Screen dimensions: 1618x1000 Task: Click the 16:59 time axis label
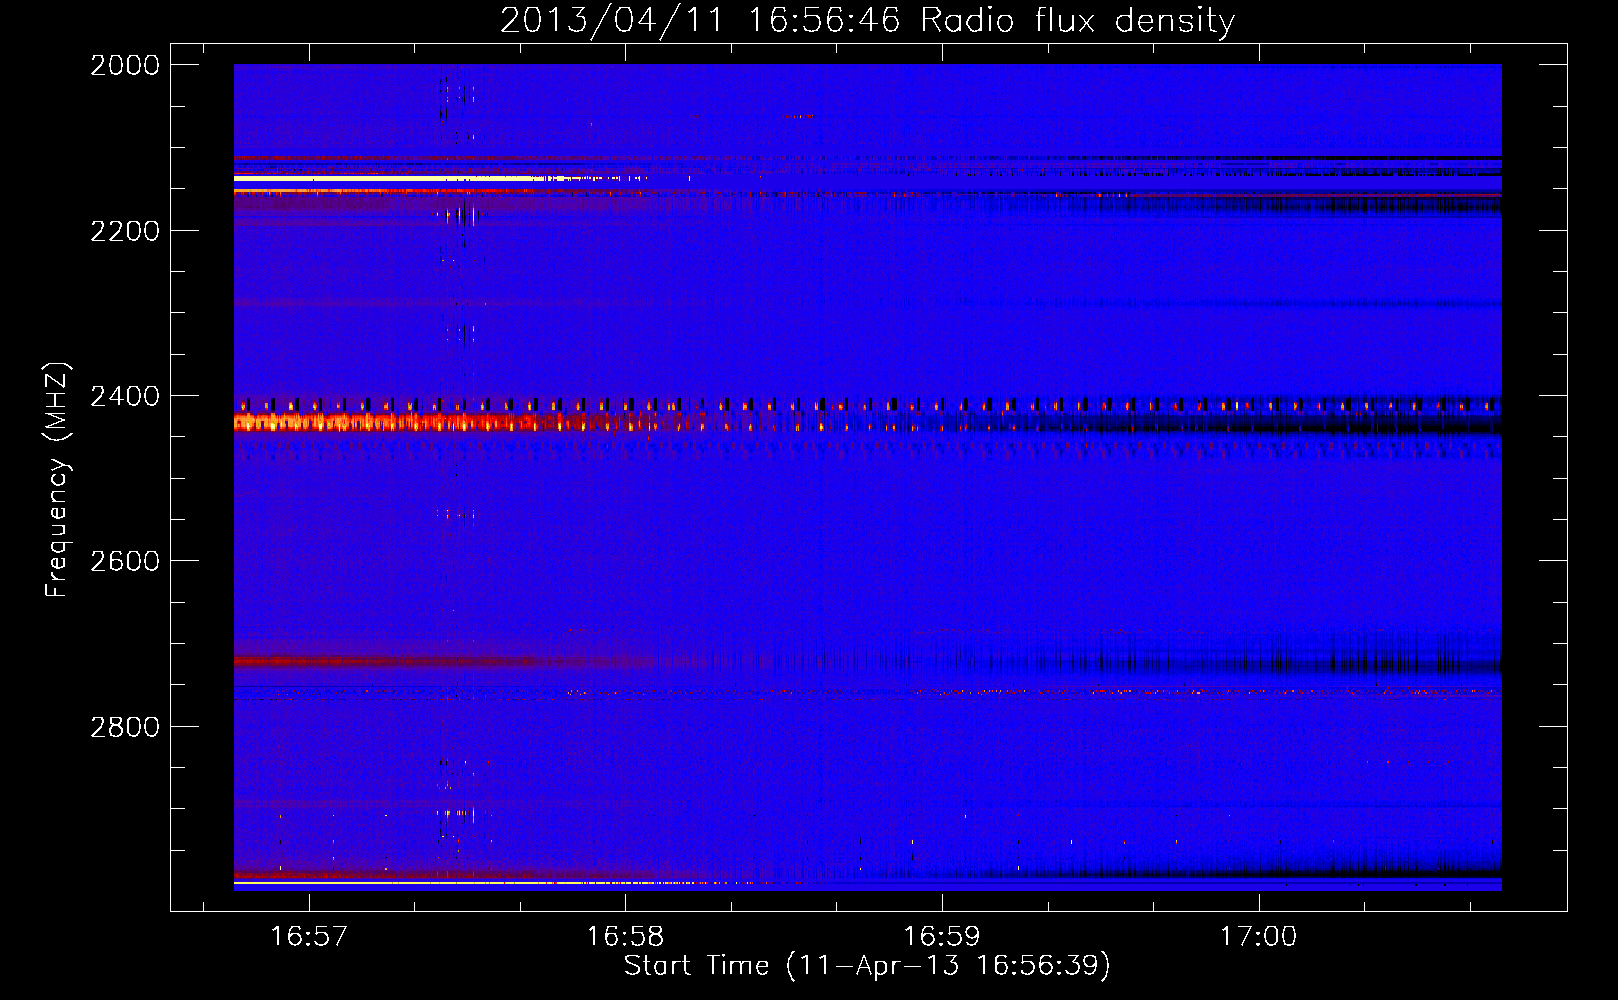pos(942,936)
